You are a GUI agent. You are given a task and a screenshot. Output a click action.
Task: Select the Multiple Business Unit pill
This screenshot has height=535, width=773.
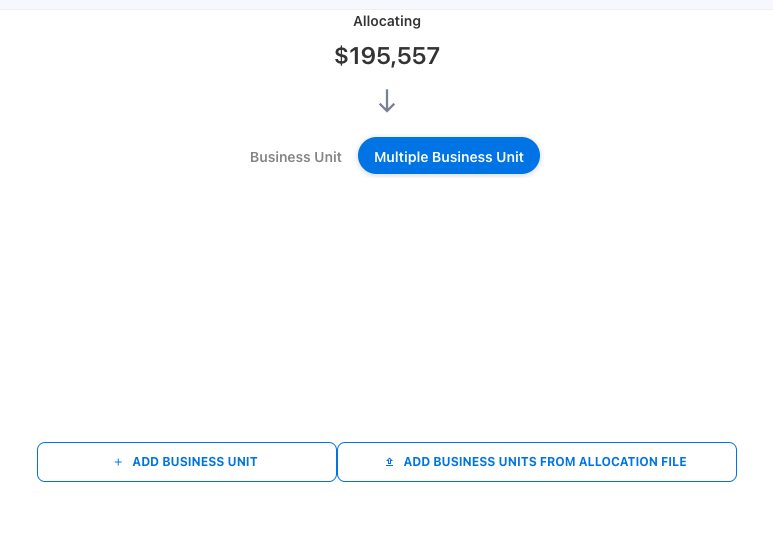[x=448, y=157]
